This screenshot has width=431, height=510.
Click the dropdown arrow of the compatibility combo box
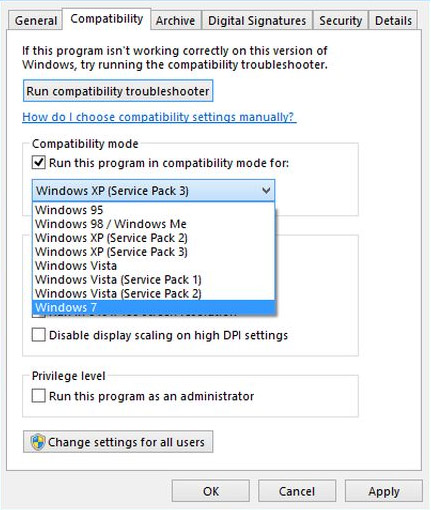coord(266,191)
